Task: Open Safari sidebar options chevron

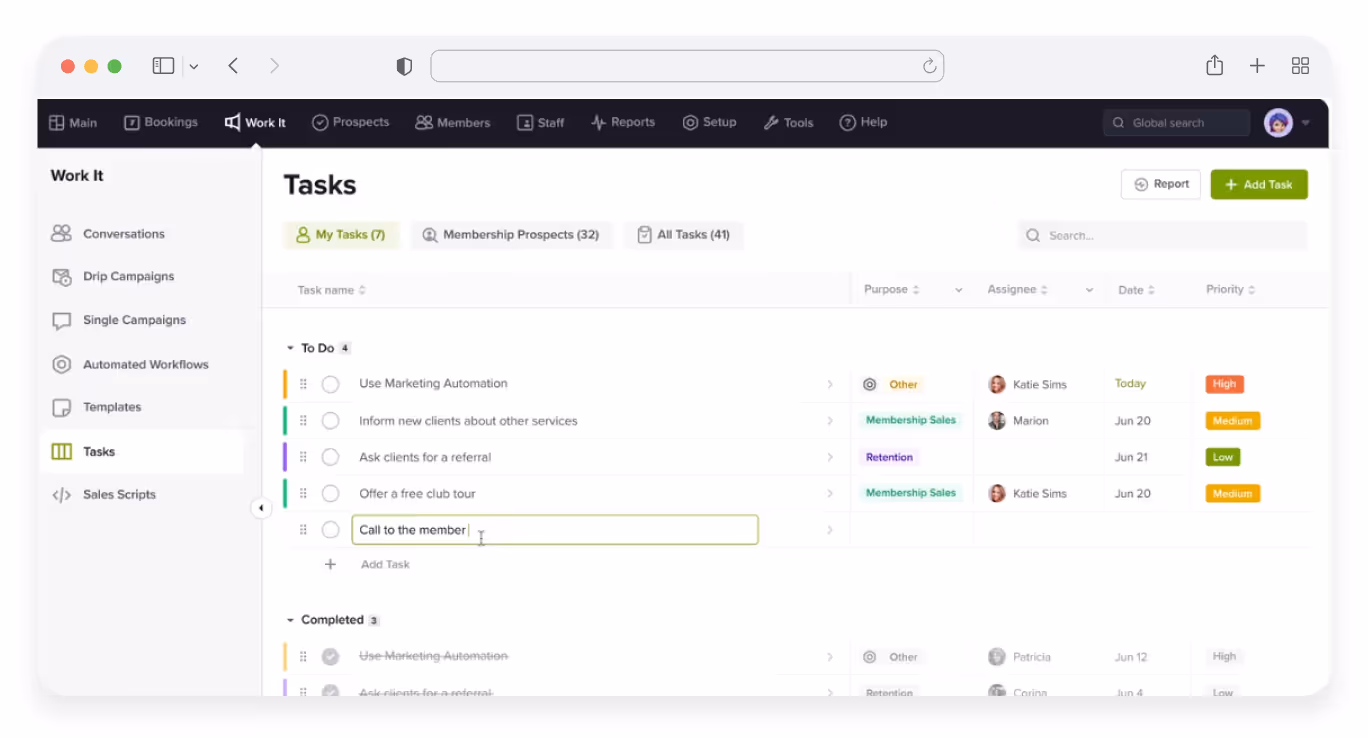Action: [194, 67]
